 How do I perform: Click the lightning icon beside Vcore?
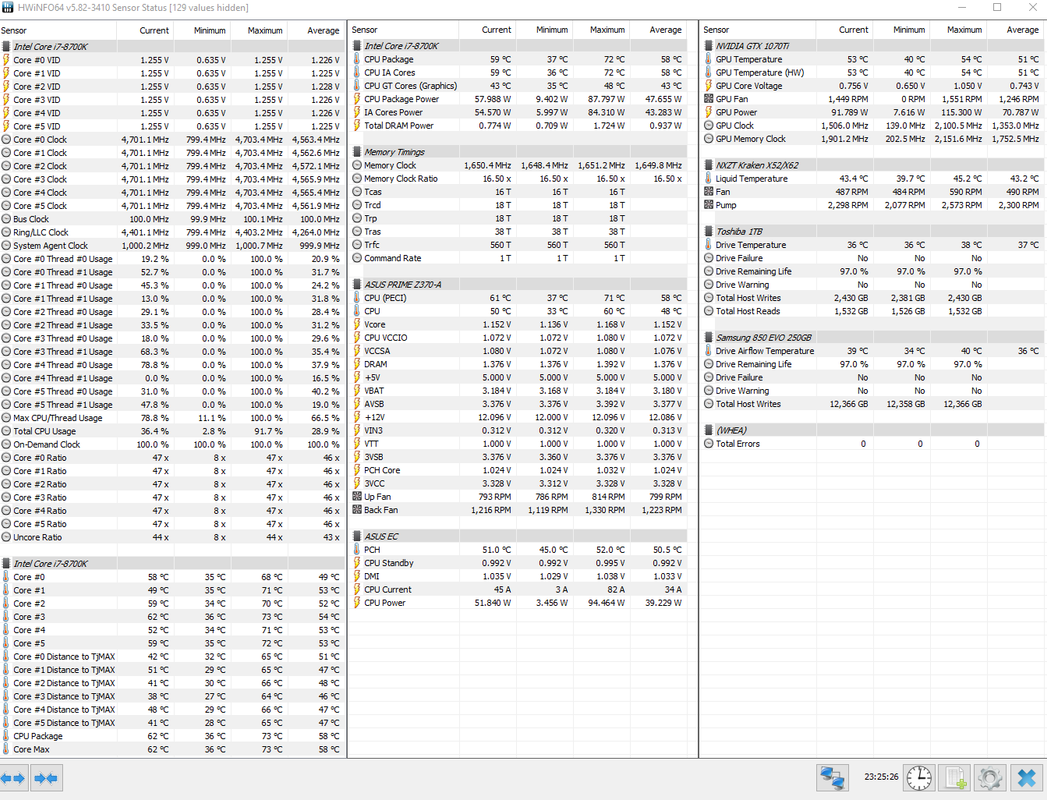(x=357, y=325)
